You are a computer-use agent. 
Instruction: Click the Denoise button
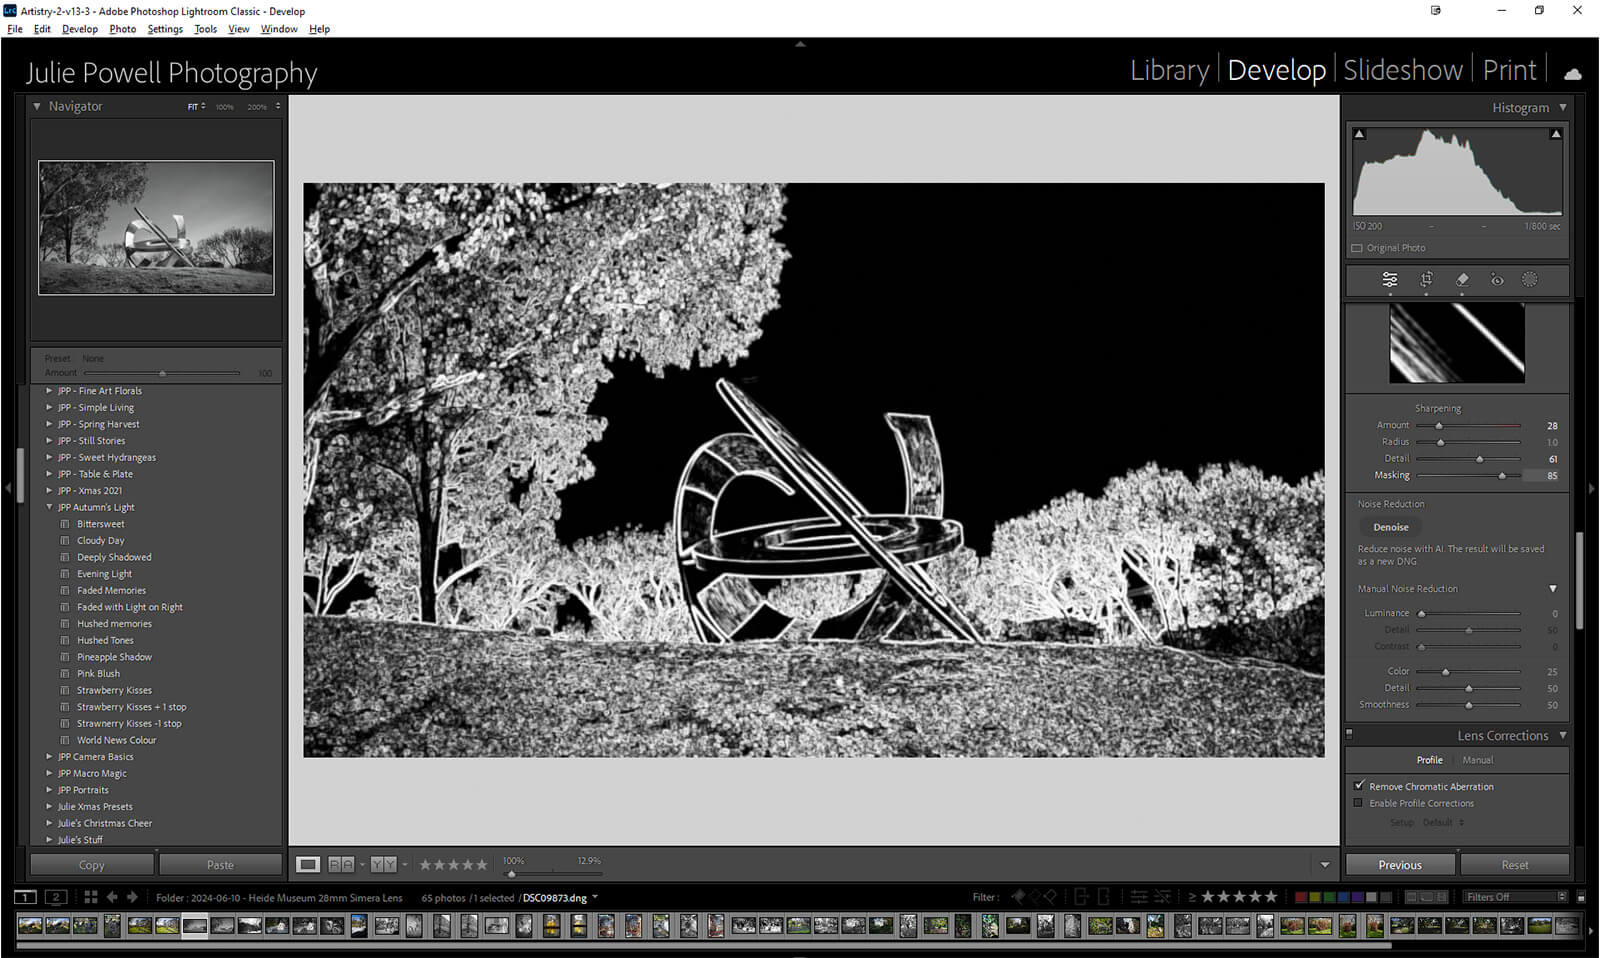(x=1390, y=527)
